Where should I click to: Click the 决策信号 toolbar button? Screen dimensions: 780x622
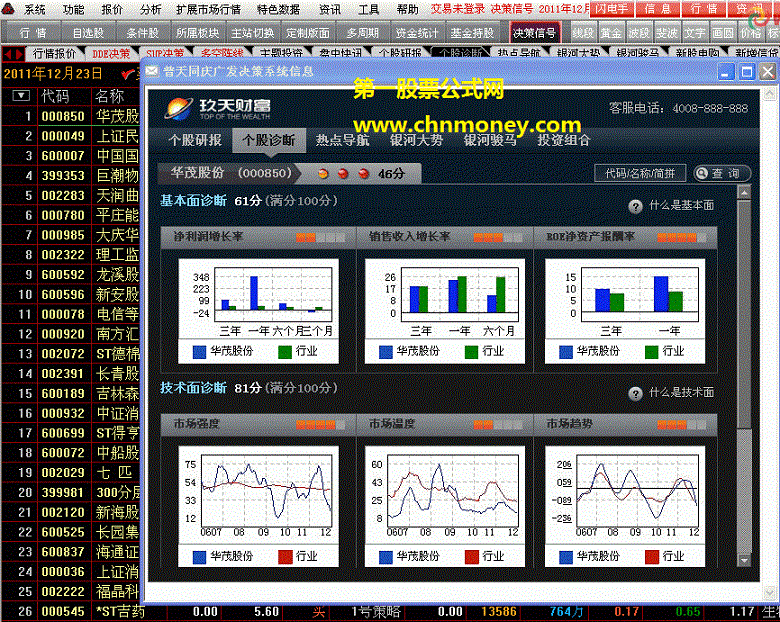click(534, 33)
